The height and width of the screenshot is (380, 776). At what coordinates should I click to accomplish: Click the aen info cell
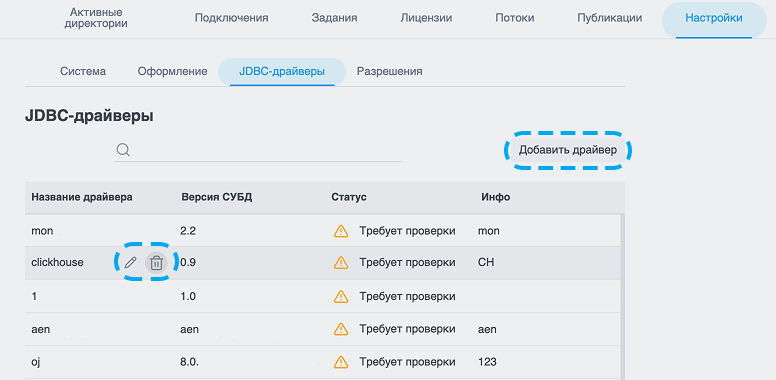pyautogui.click(x=487, y=329)
